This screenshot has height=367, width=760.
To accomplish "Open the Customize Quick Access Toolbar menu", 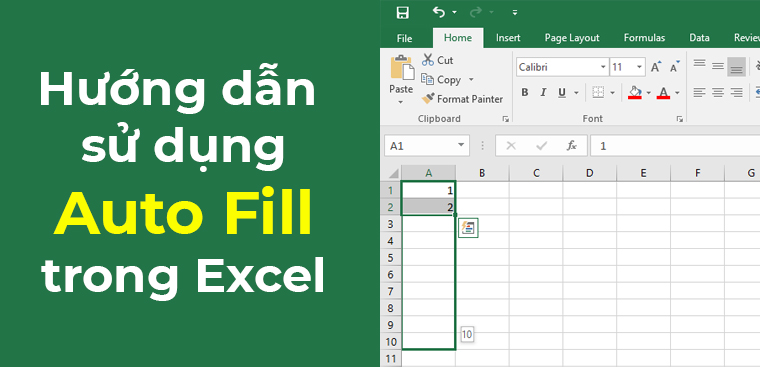I will (x=514, y=13).
